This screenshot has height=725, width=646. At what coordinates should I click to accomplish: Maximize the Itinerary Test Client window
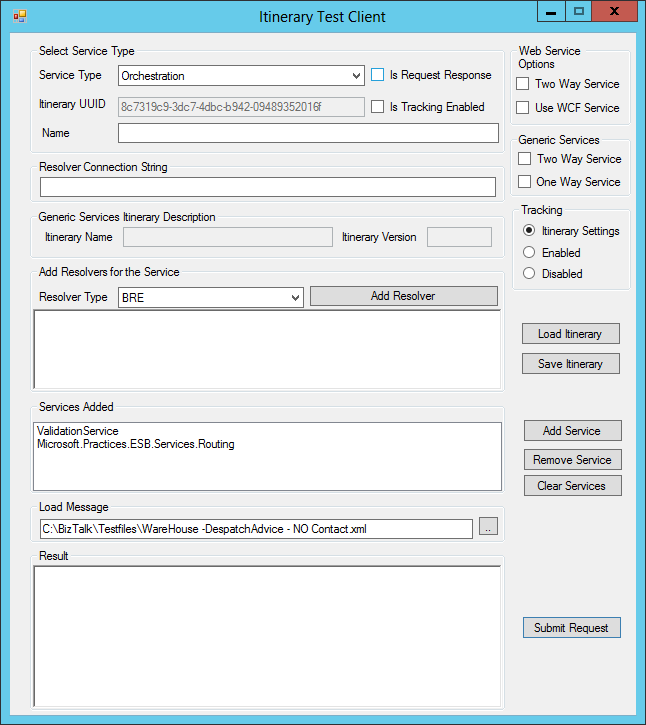tap(578, 12)
